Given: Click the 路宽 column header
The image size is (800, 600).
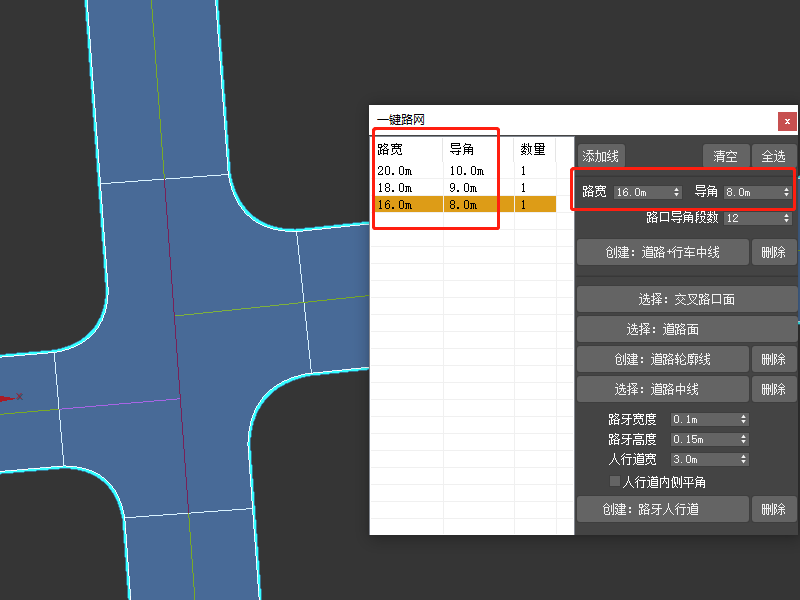Looking at the screenshot, I should (408, 149).
